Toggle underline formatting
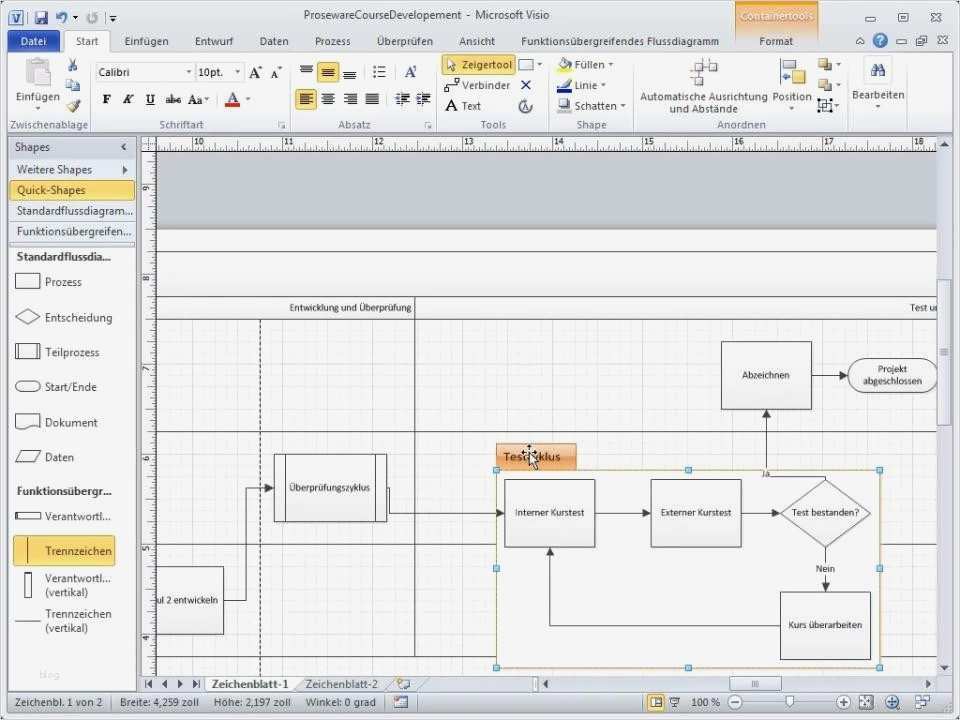960x720 pixels. [x=149, y=99]
